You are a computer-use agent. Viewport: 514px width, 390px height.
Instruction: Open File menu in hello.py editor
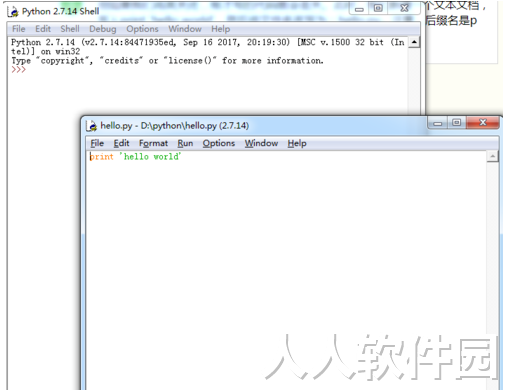tap(97, 143)
